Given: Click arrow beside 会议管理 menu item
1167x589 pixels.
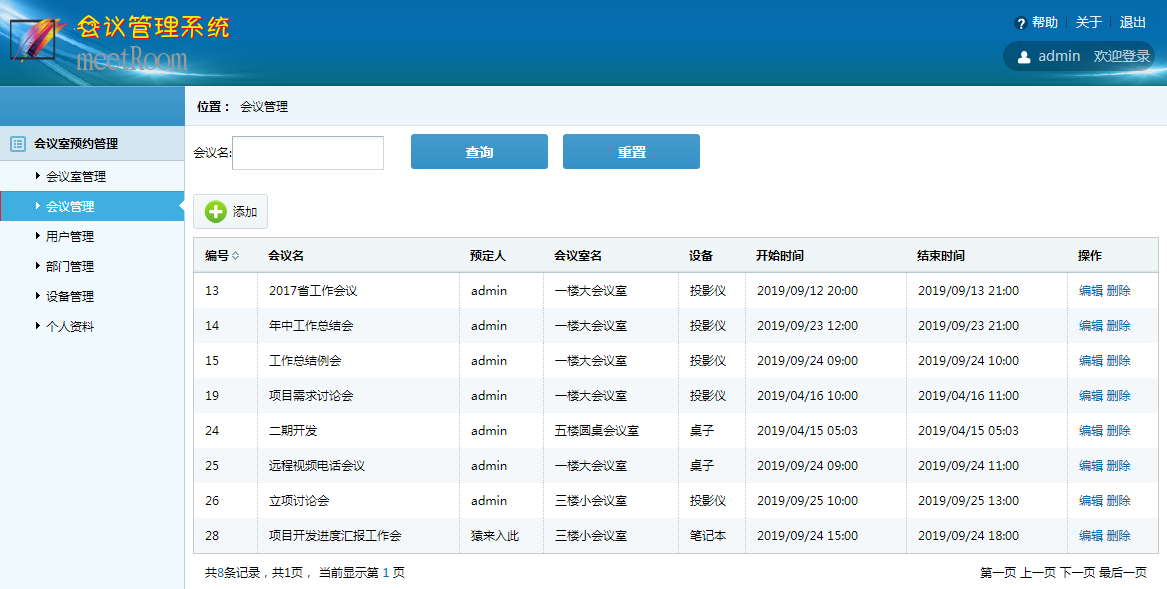Looking at the screenshot, I should (38, 206).
